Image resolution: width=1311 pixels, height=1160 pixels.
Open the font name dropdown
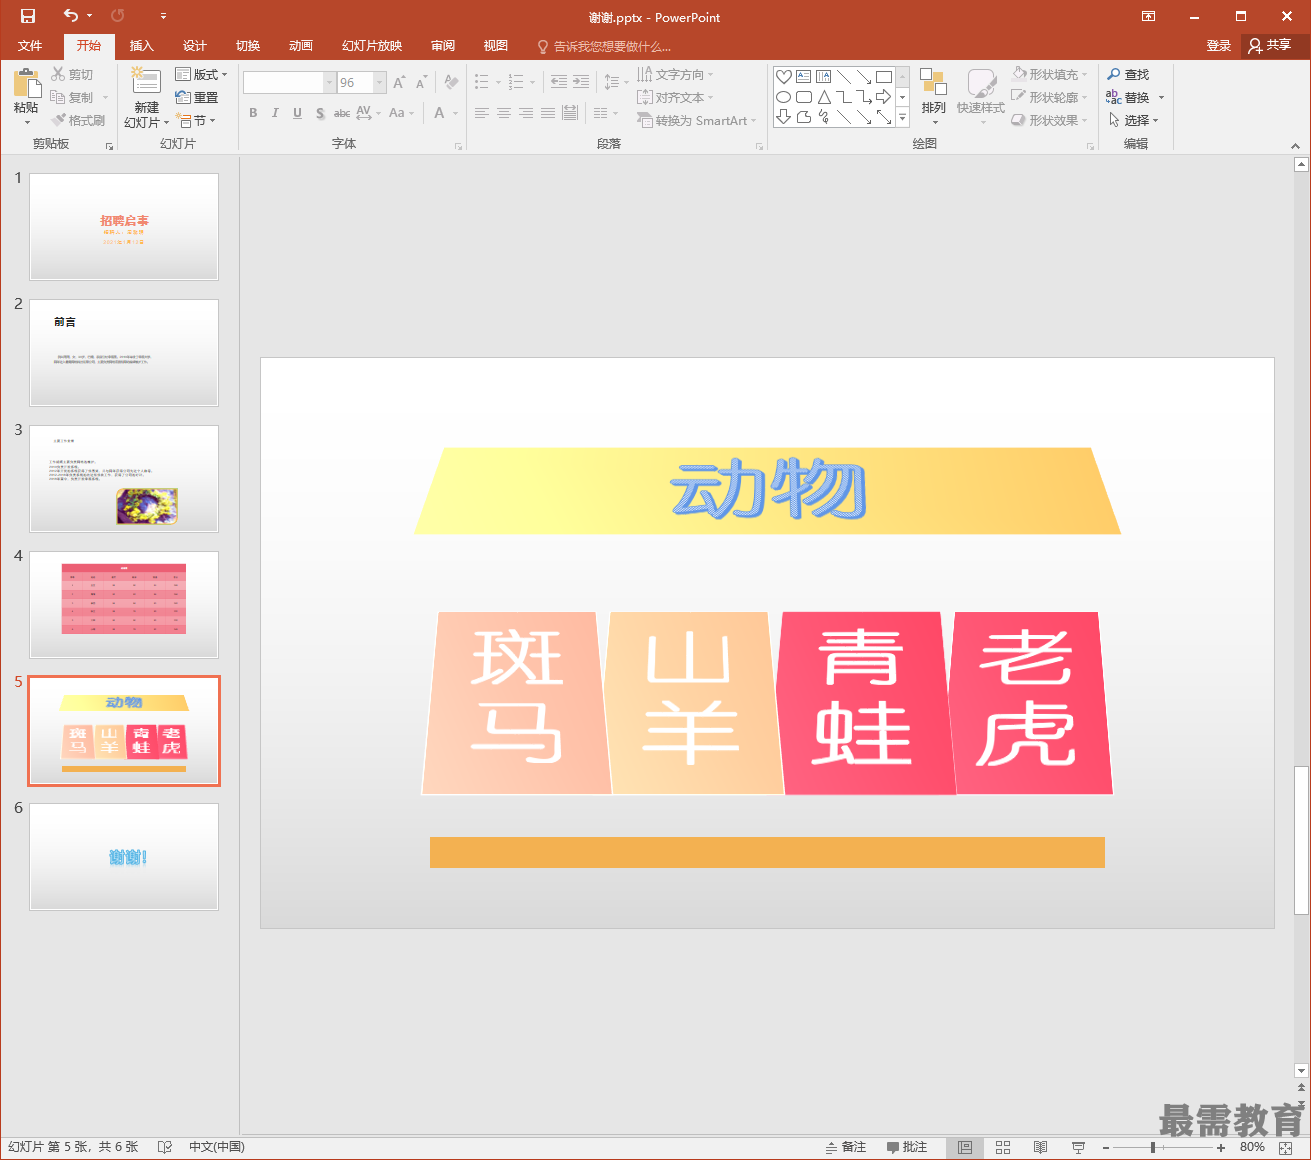tap(329, 82)
